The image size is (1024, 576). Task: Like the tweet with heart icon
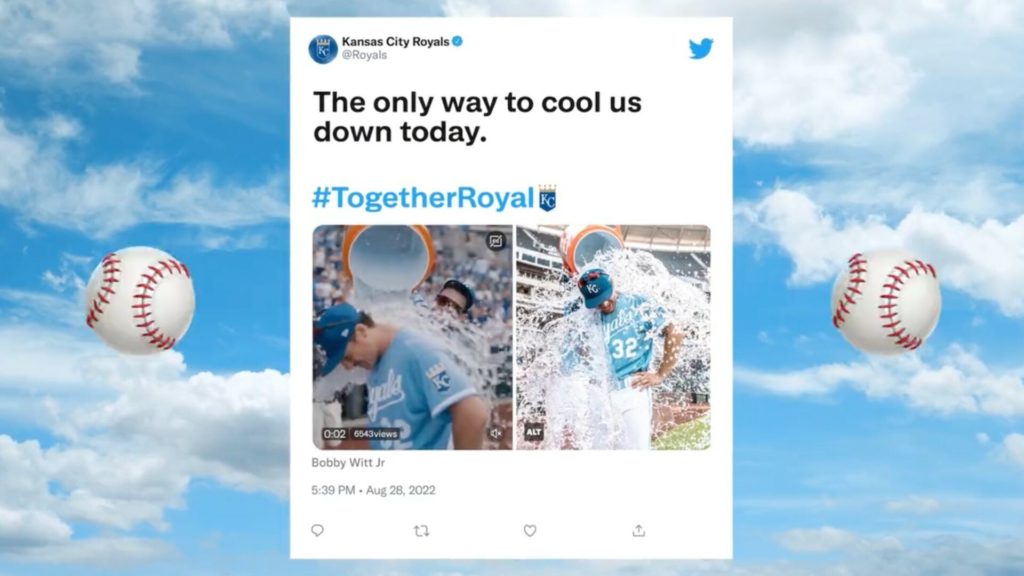530,530
